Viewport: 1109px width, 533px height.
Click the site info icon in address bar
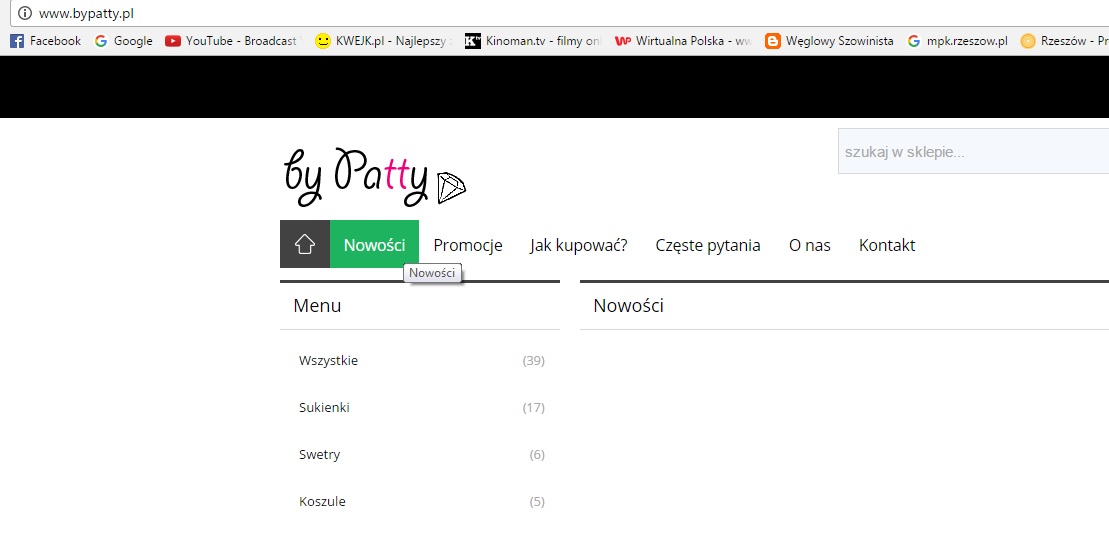click(x=25, y=13)
